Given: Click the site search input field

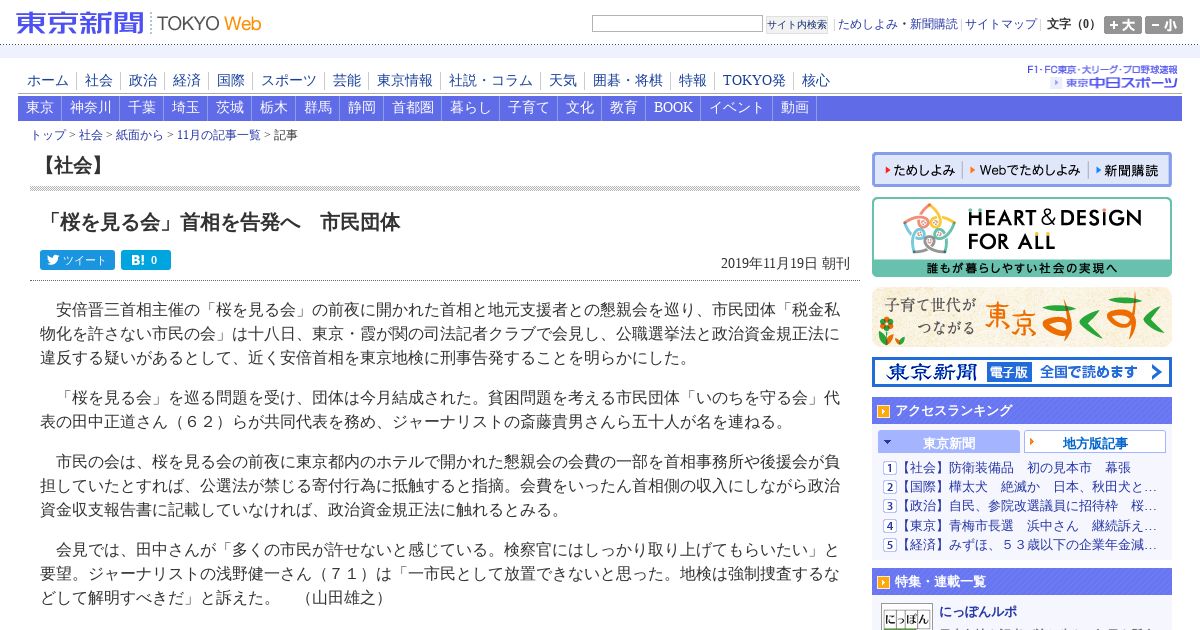Looking at the screenshot, I should point(677,24).
